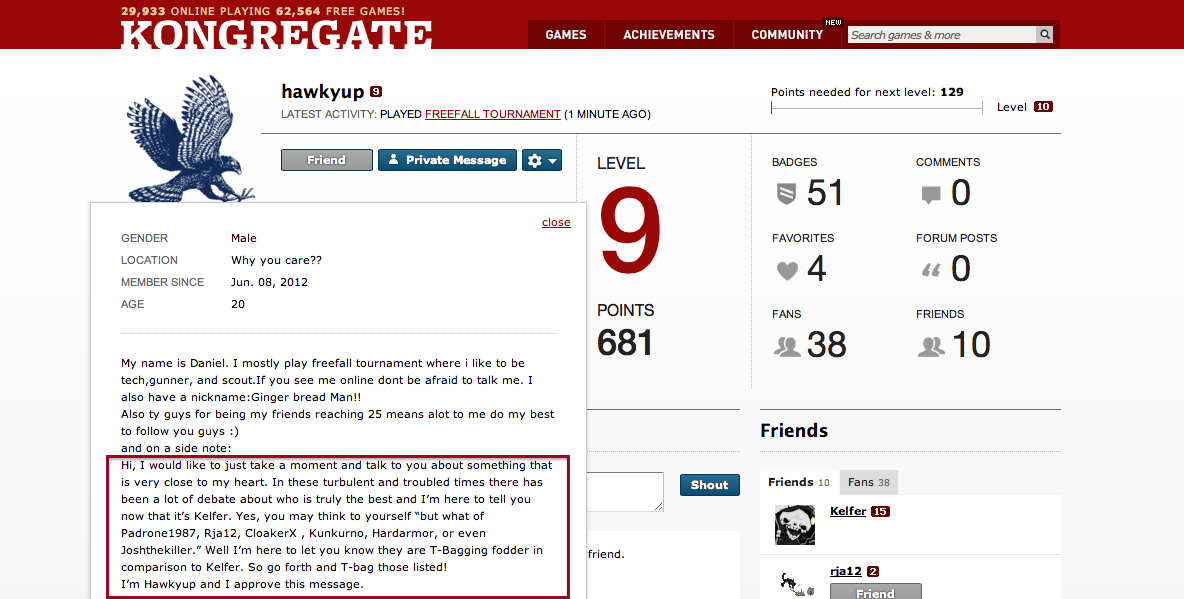
Task: Click the fans people icon
Action: [x=787, y=347]
